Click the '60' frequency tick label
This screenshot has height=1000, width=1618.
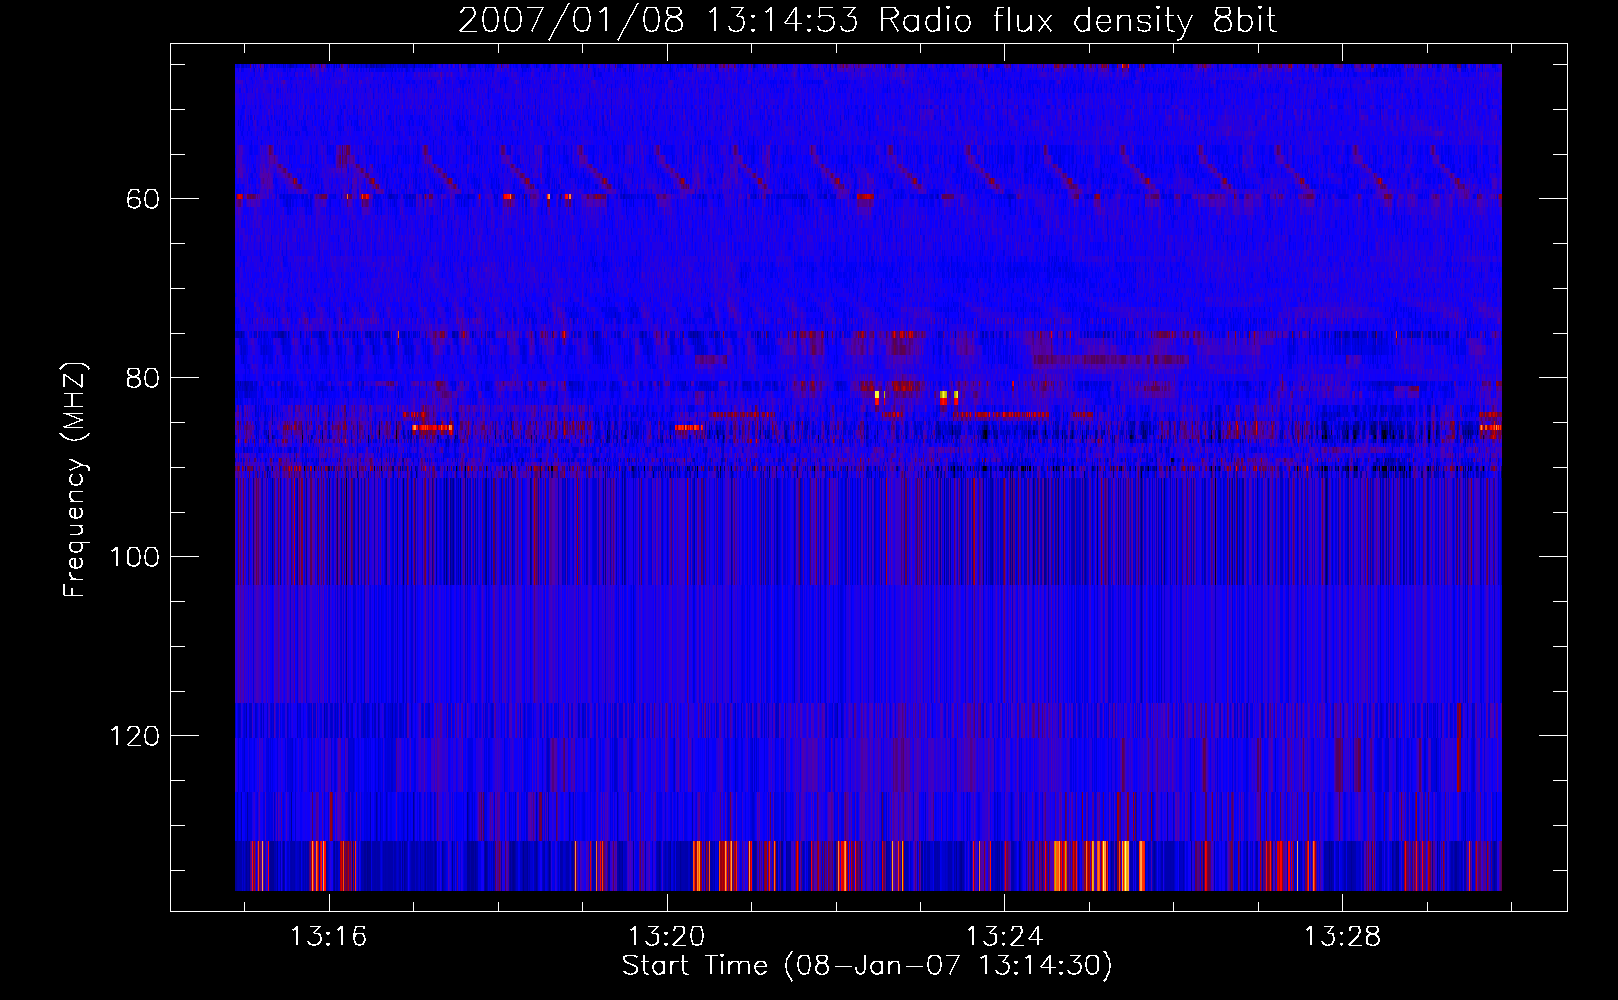142,199
